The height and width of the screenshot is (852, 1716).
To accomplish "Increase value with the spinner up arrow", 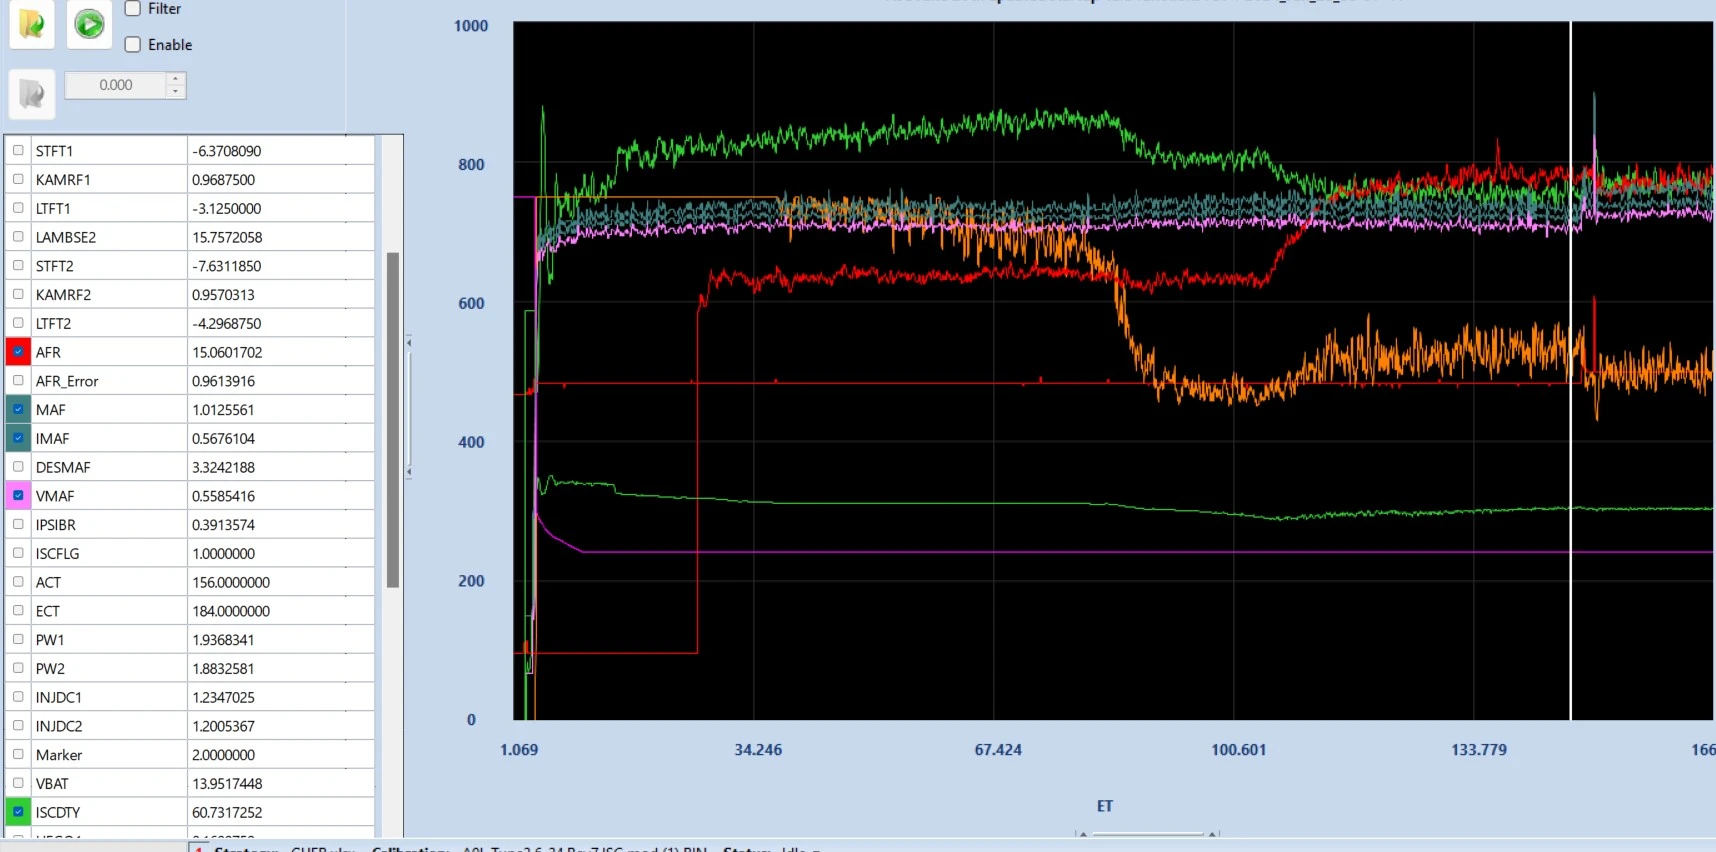I will [x=175, y=79].
